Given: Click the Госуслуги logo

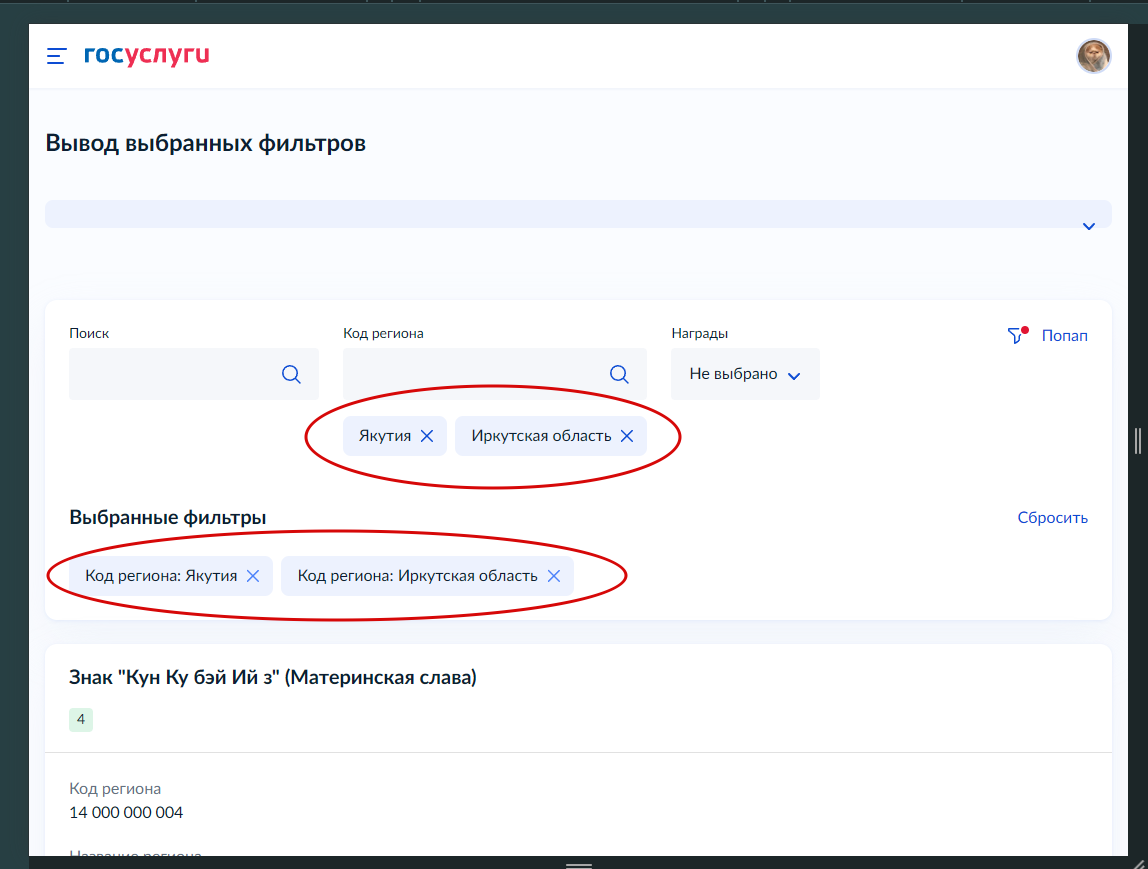Looking at the screenshot, I should [146, 56].
